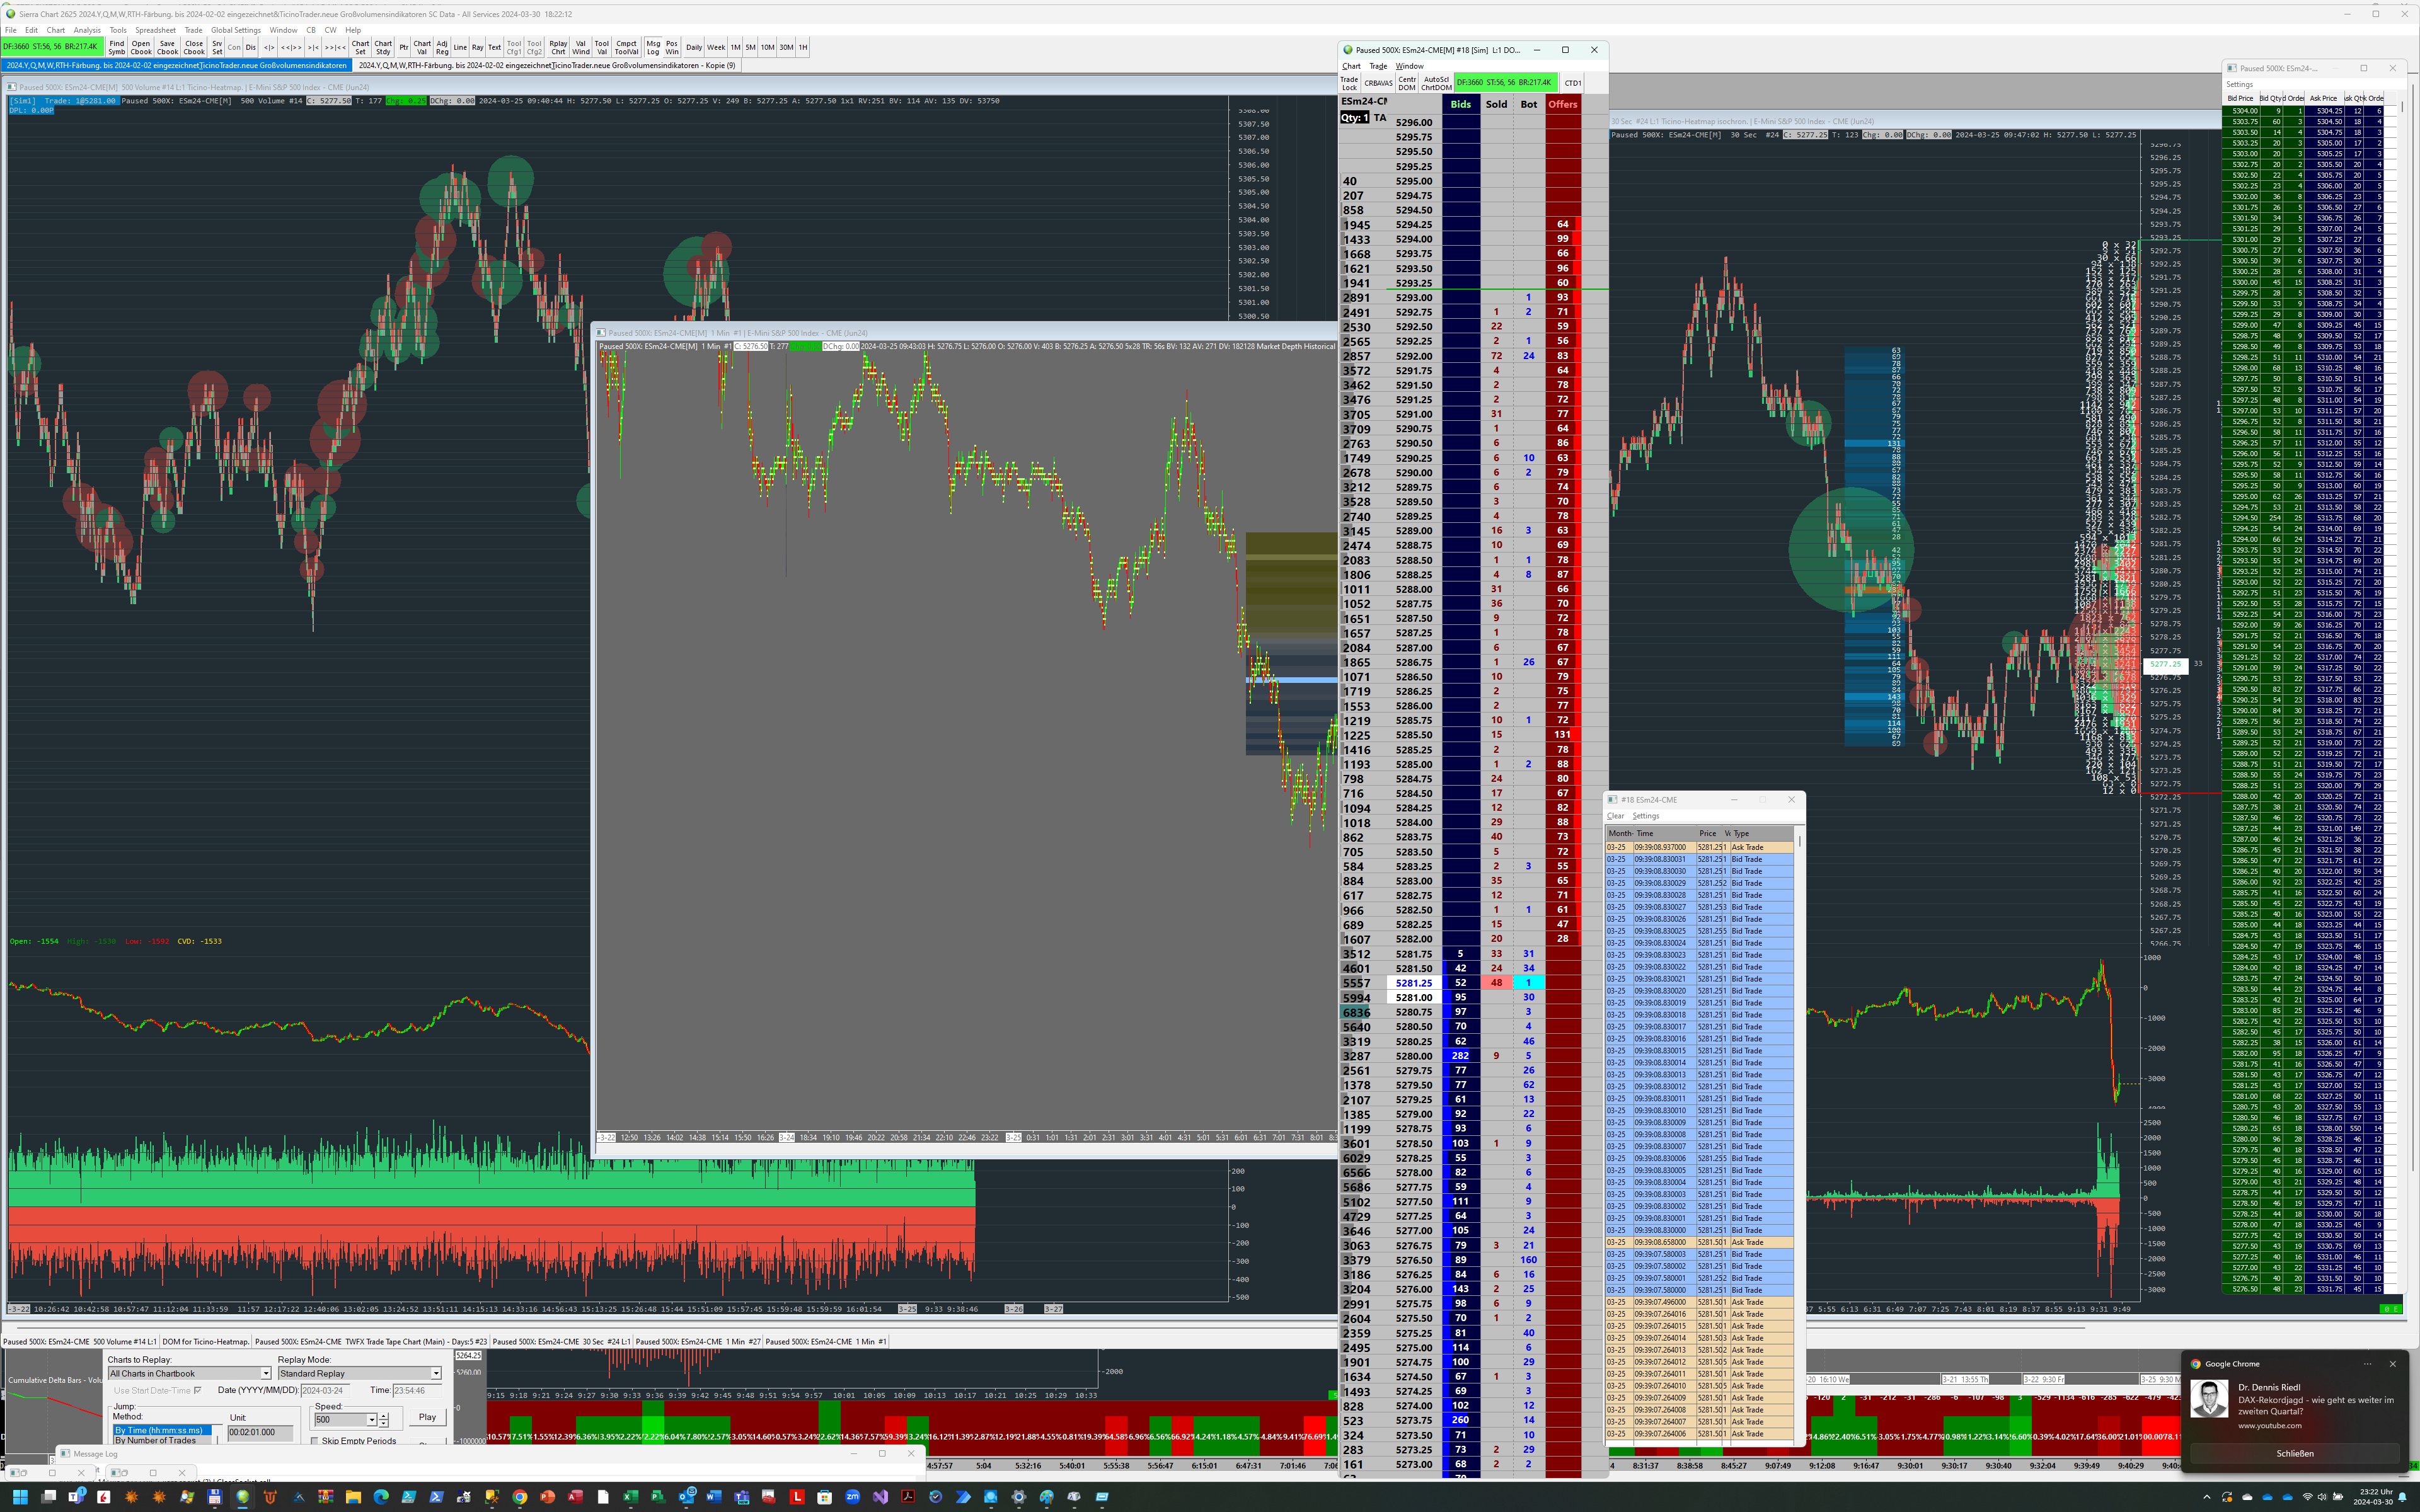Click Save Cbook in the toolbar
Image resolution: width=2420 pixels, height=1512 pixels.
pos(167,47)
